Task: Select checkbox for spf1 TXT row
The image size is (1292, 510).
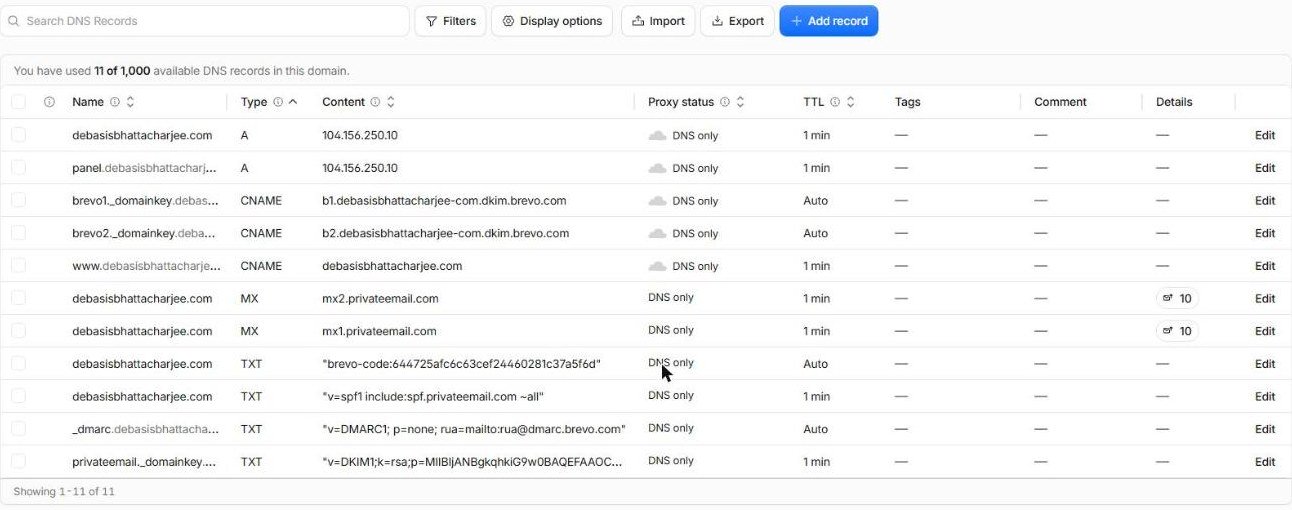Action: [19, 396]
